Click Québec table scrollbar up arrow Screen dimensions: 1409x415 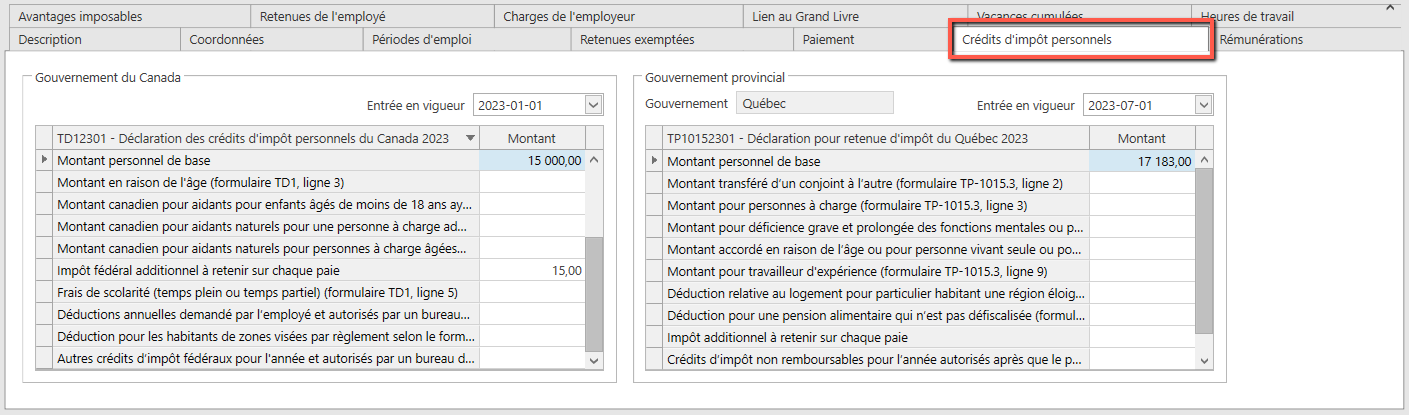tap(1204, 159)
